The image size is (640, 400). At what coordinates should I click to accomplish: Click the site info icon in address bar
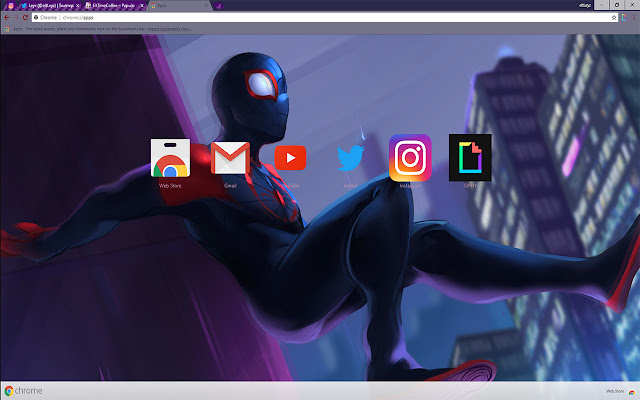pyautogui.click(x=36, y=18)
